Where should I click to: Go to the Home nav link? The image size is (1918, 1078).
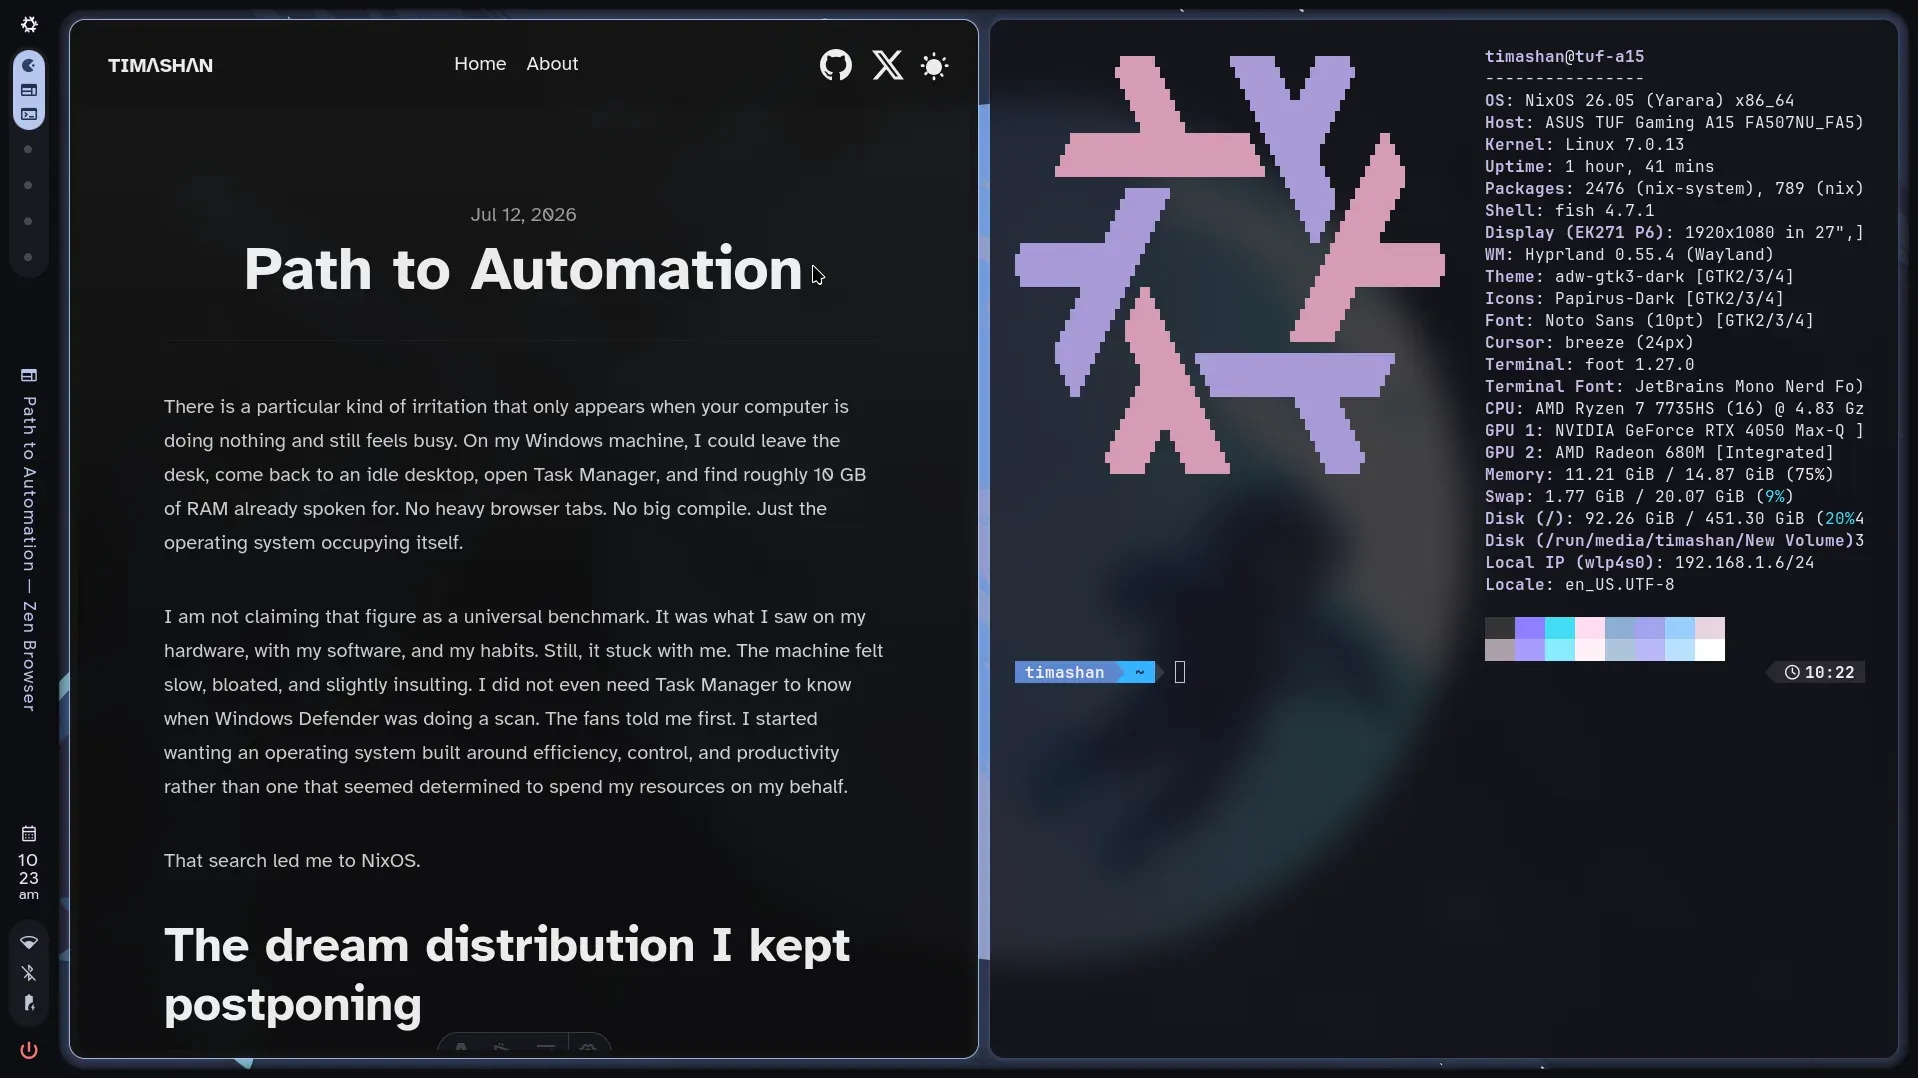coord(480,64)
